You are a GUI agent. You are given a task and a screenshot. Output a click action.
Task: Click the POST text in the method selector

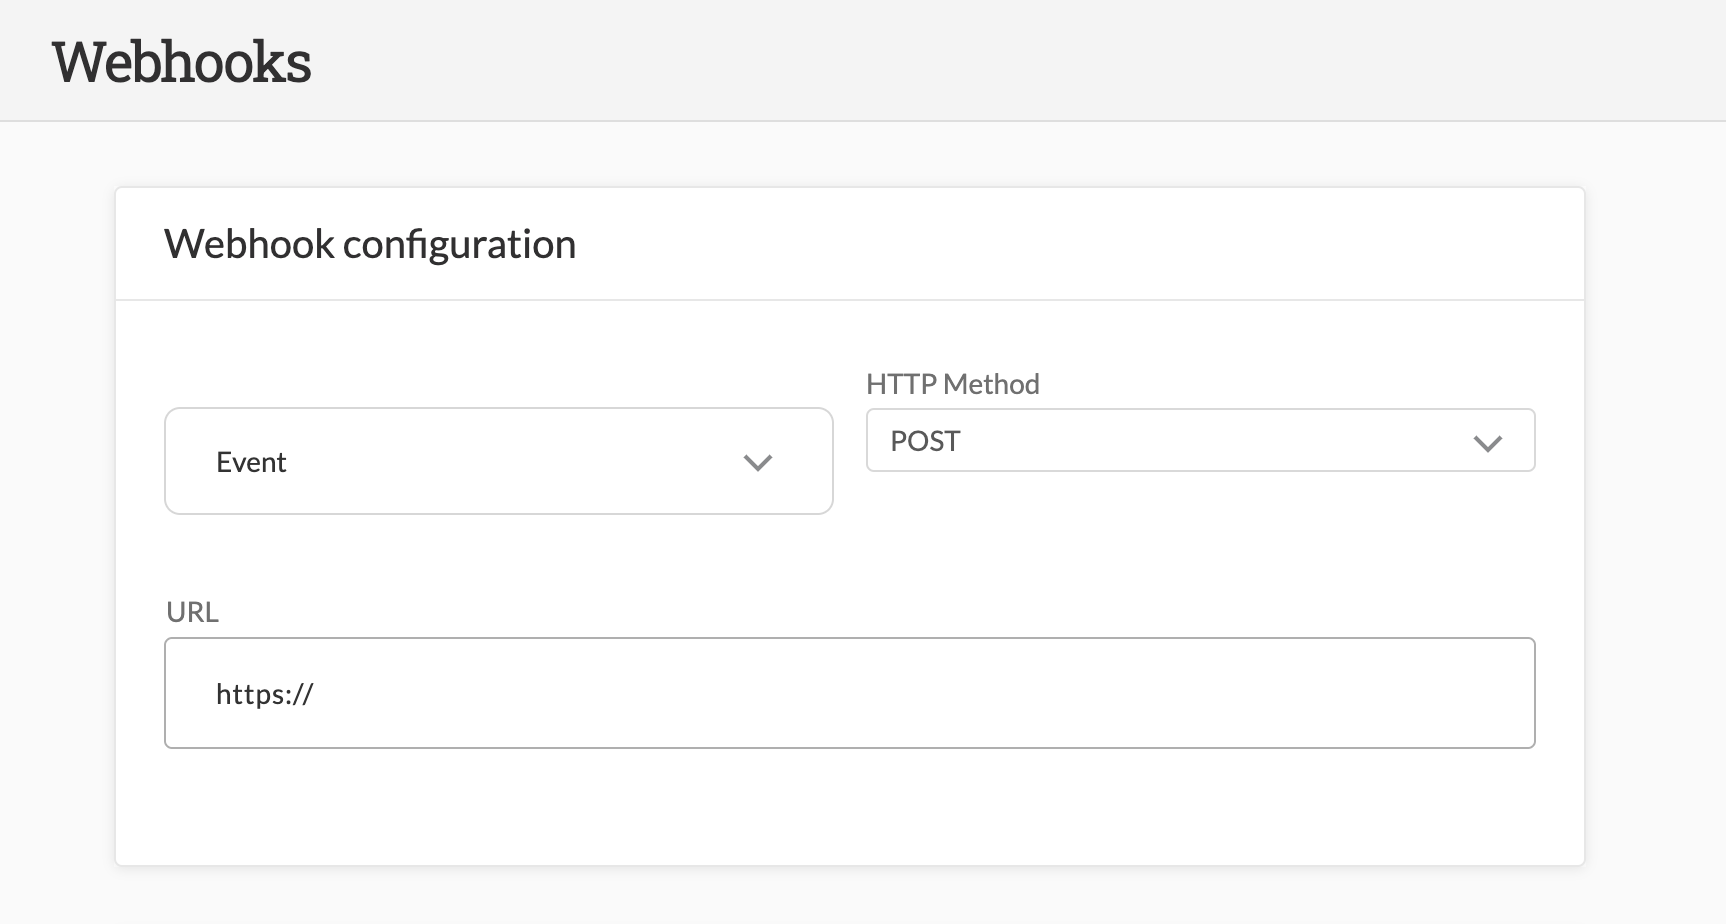[x=925, y=440]
